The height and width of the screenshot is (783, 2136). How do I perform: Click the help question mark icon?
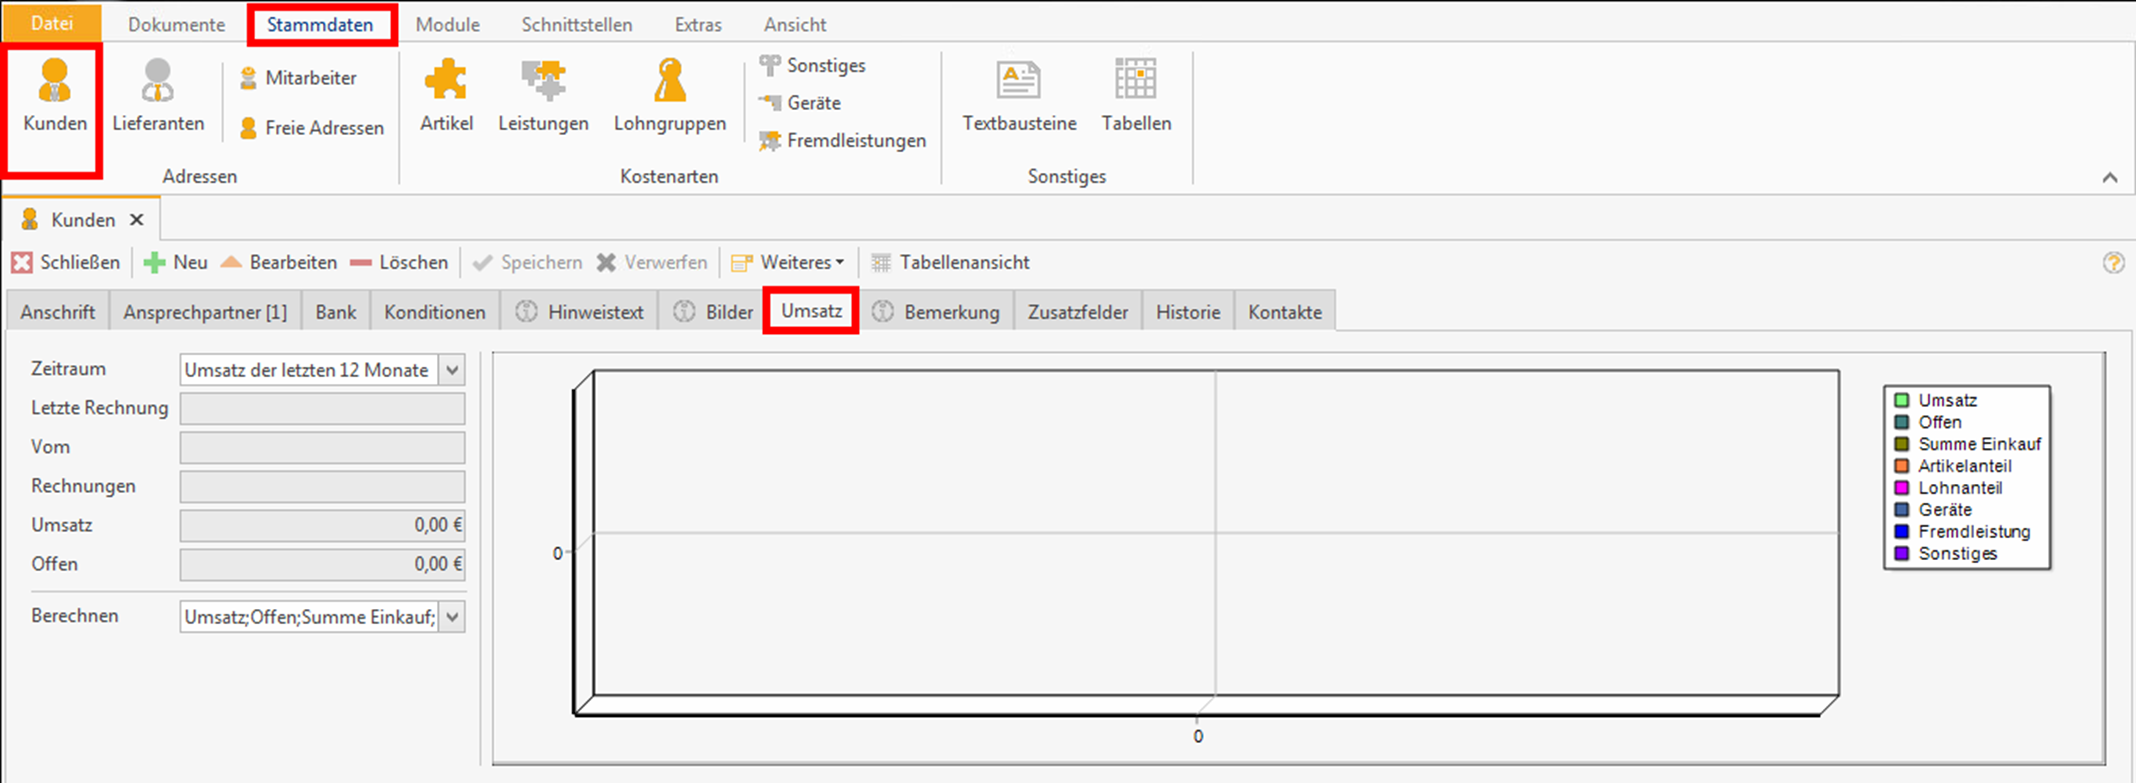point(2113,263)
